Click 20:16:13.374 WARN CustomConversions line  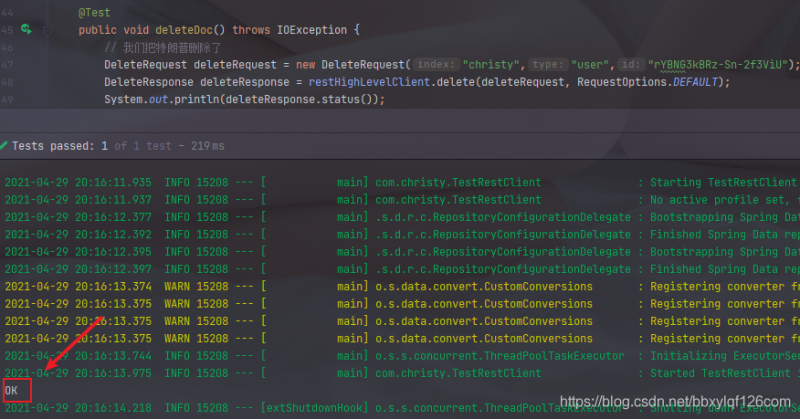402,286
